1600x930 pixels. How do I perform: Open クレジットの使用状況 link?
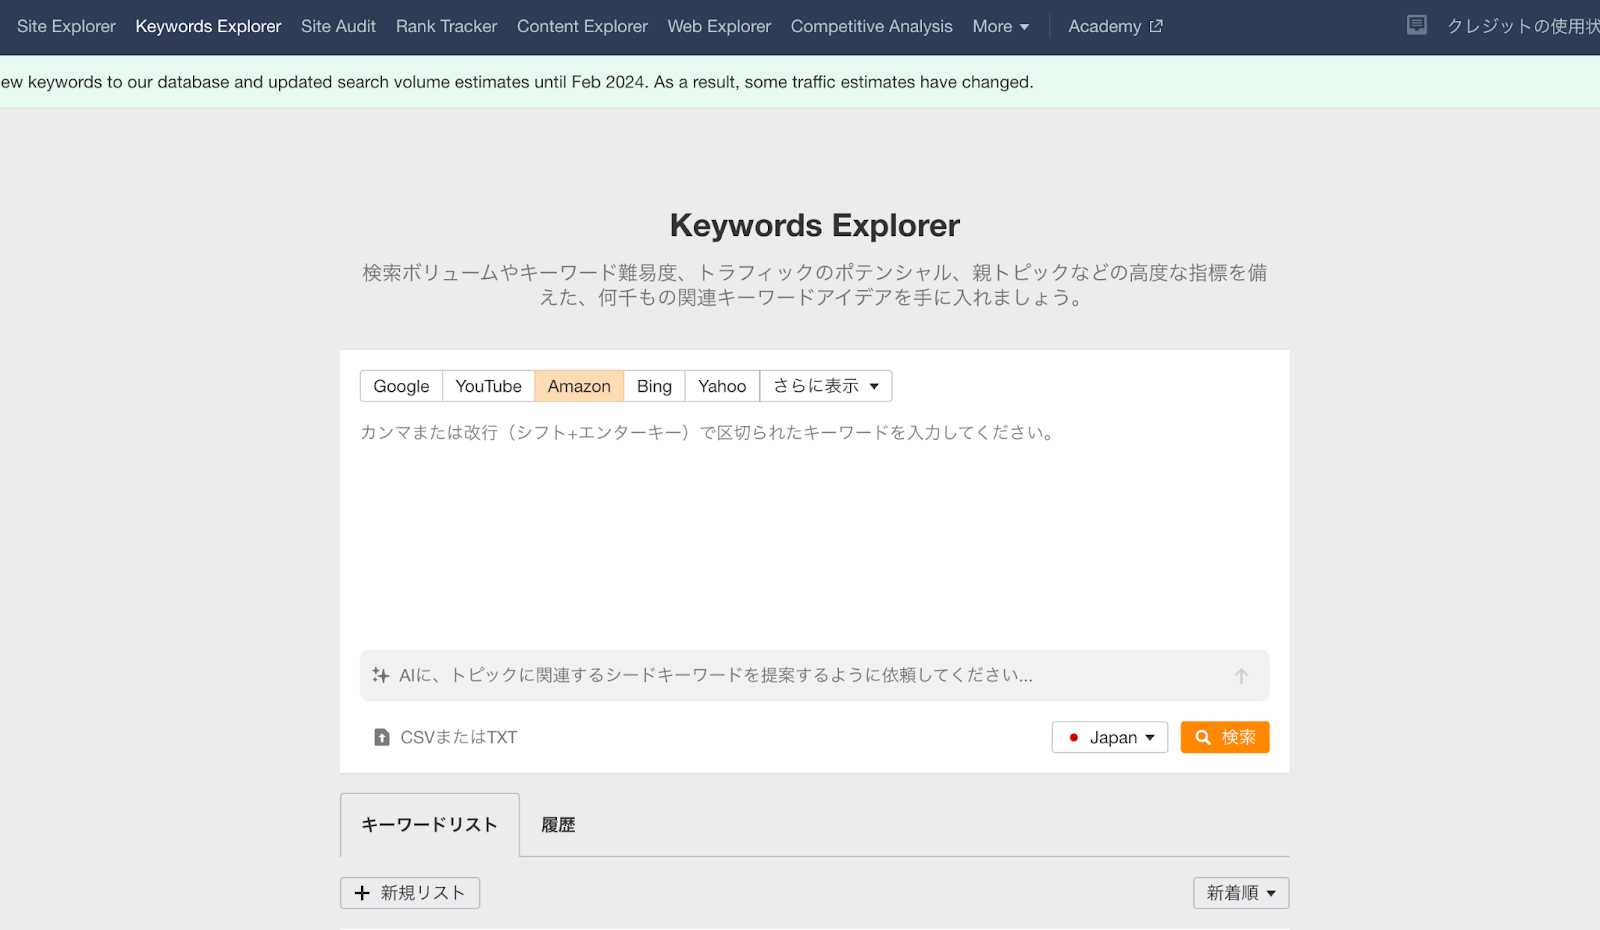click(x=1523, y=26)
